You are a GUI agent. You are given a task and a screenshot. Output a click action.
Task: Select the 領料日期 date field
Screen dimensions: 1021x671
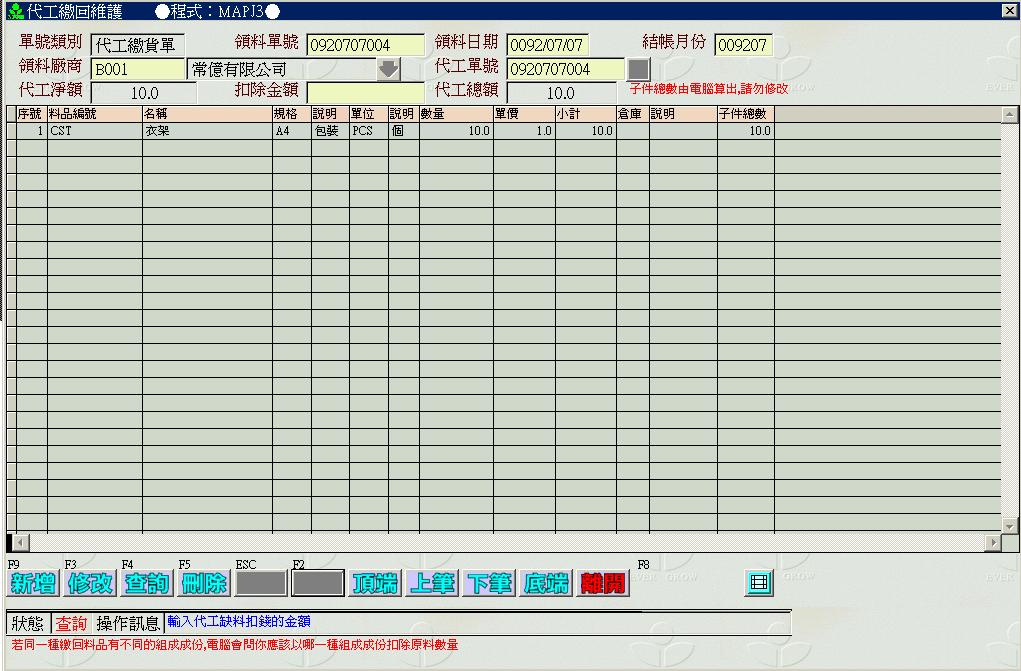coord(547,45)
